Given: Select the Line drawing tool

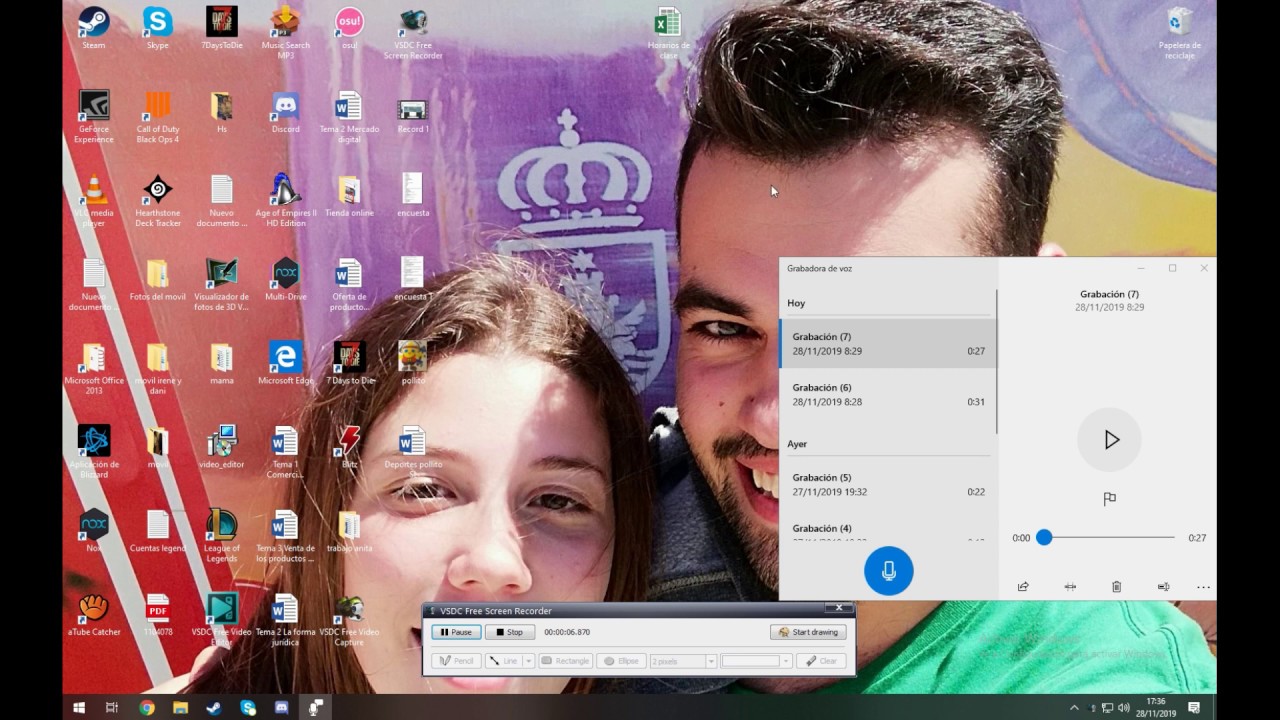Looking at the screenshot, I should [503, 661].
